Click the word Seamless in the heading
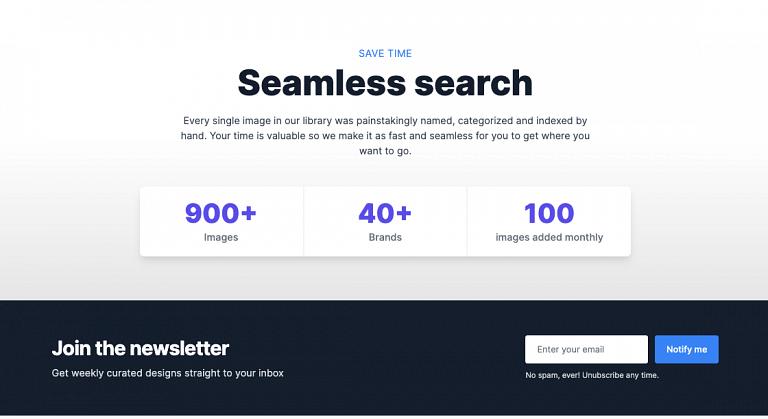The height and width of the screenshot is (419, 768). [311, 82]
